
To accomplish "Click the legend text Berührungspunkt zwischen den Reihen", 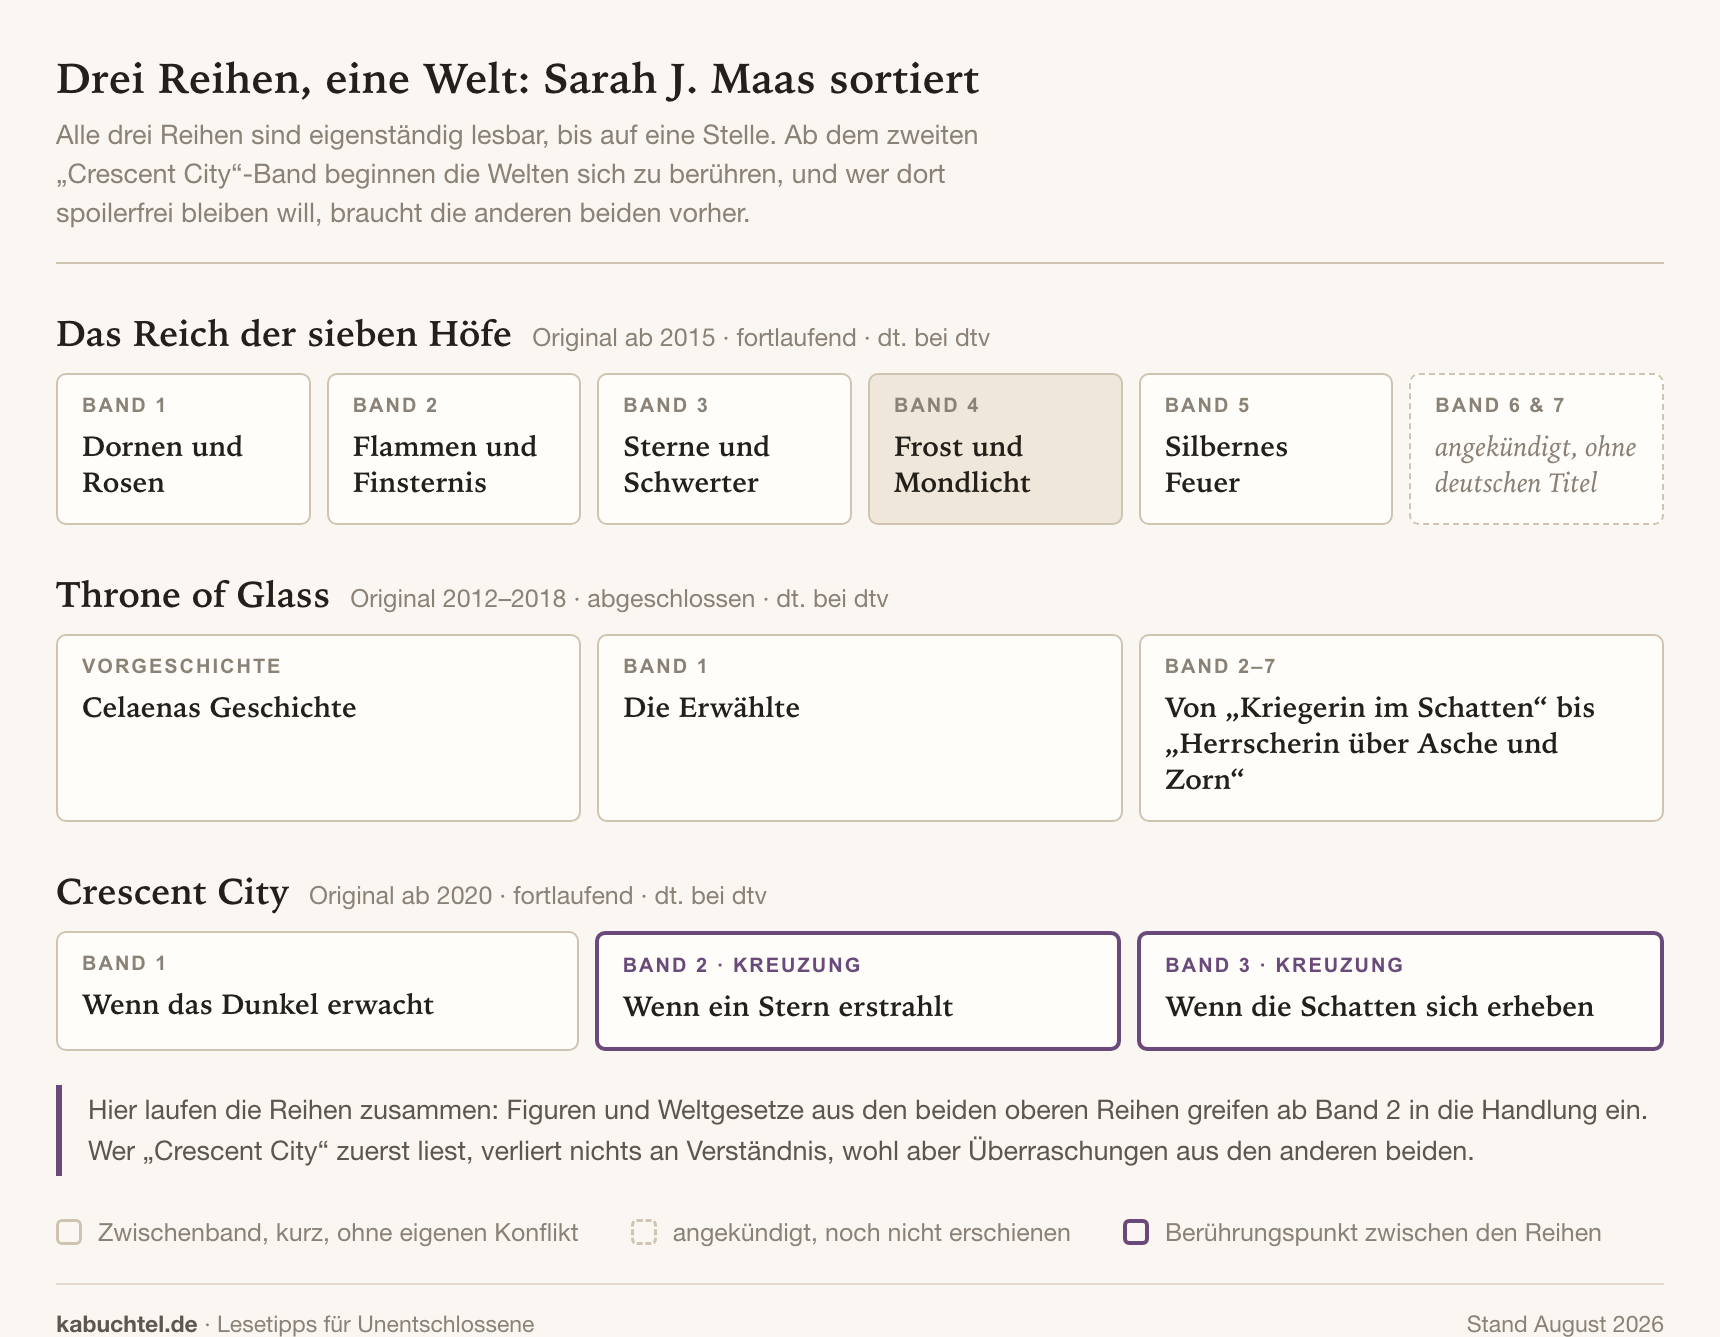I will point(1383,1233).
